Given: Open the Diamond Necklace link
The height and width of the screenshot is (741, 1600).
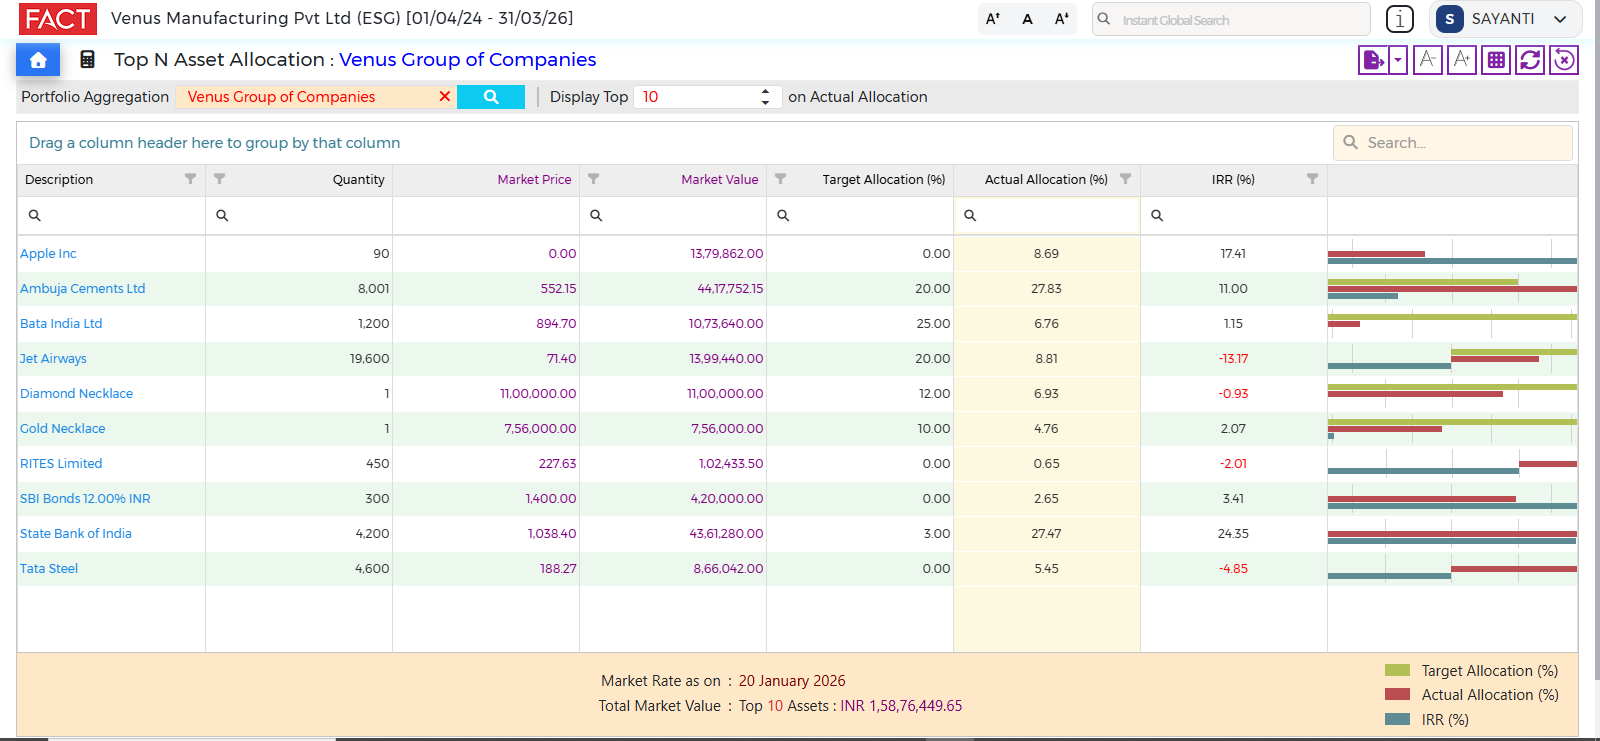Looking at the screenshot, I should 76,394.
